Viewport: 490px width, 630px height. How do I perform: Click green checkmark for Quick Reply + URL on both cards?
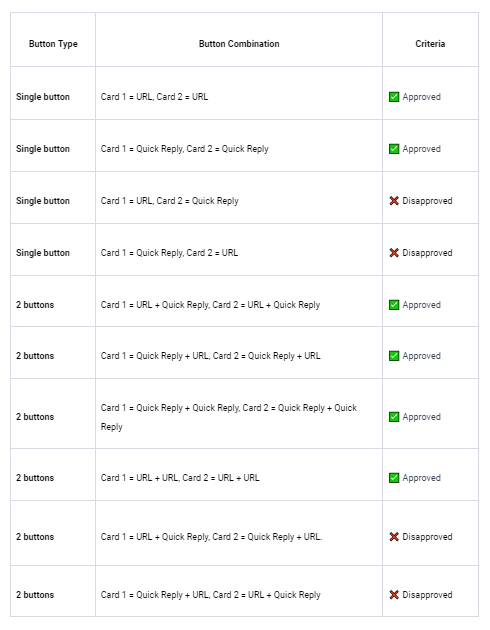tap(394, 356)
